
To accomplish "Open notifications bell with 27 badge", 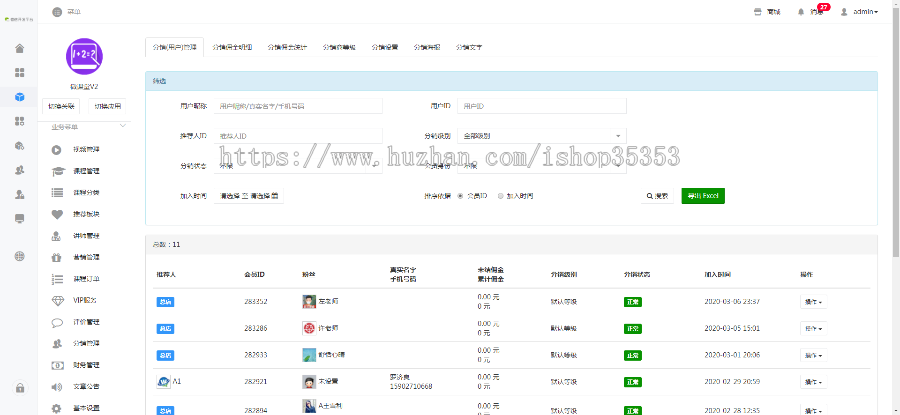I will [801, 11].
